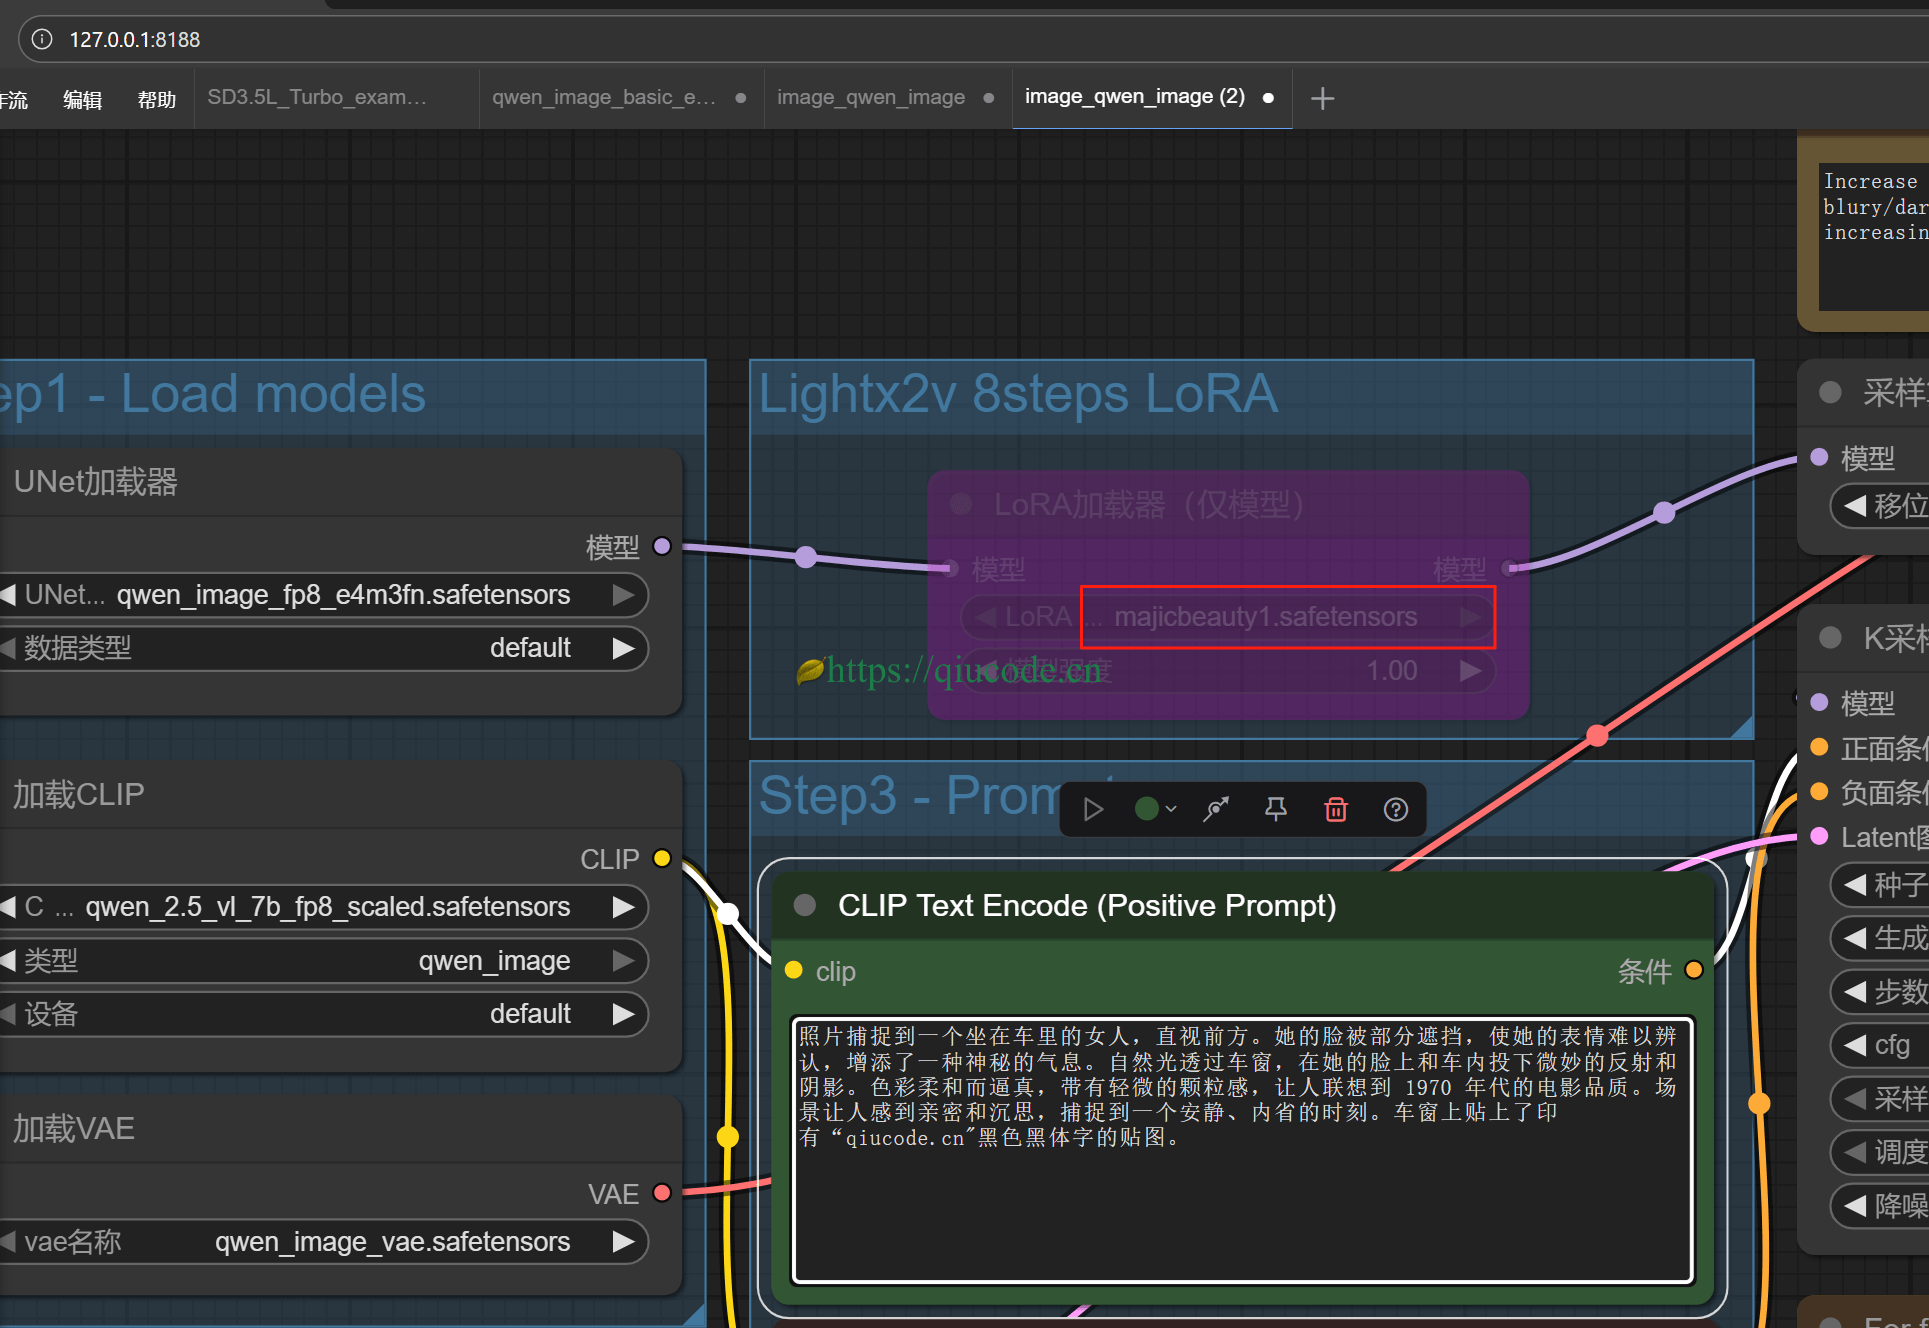
Task: Click 条件 output slot on Text Encode
Action: coord(1694,970)
